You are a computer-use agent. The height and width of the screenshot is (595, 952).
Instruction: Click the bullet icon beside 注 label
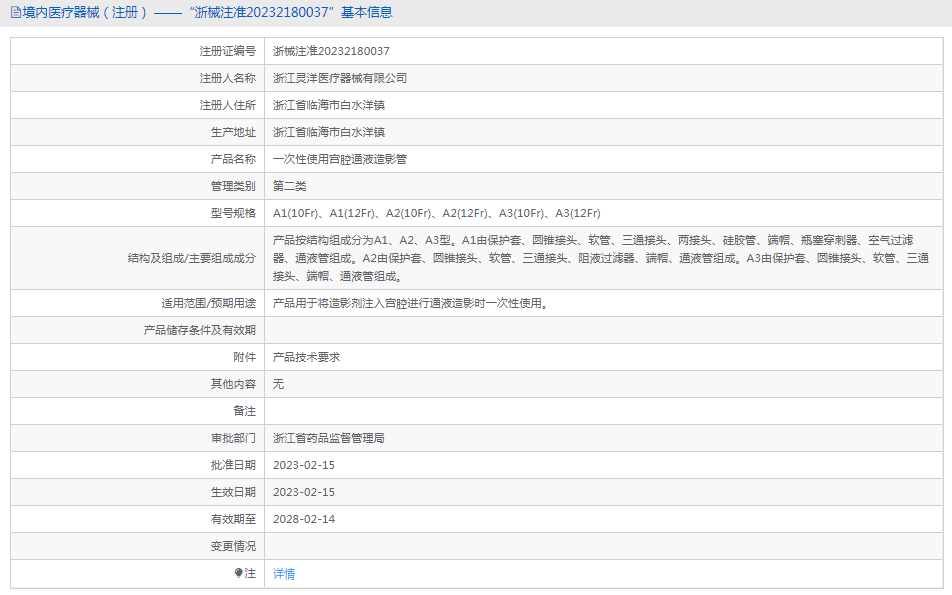[x=239, y=573]
